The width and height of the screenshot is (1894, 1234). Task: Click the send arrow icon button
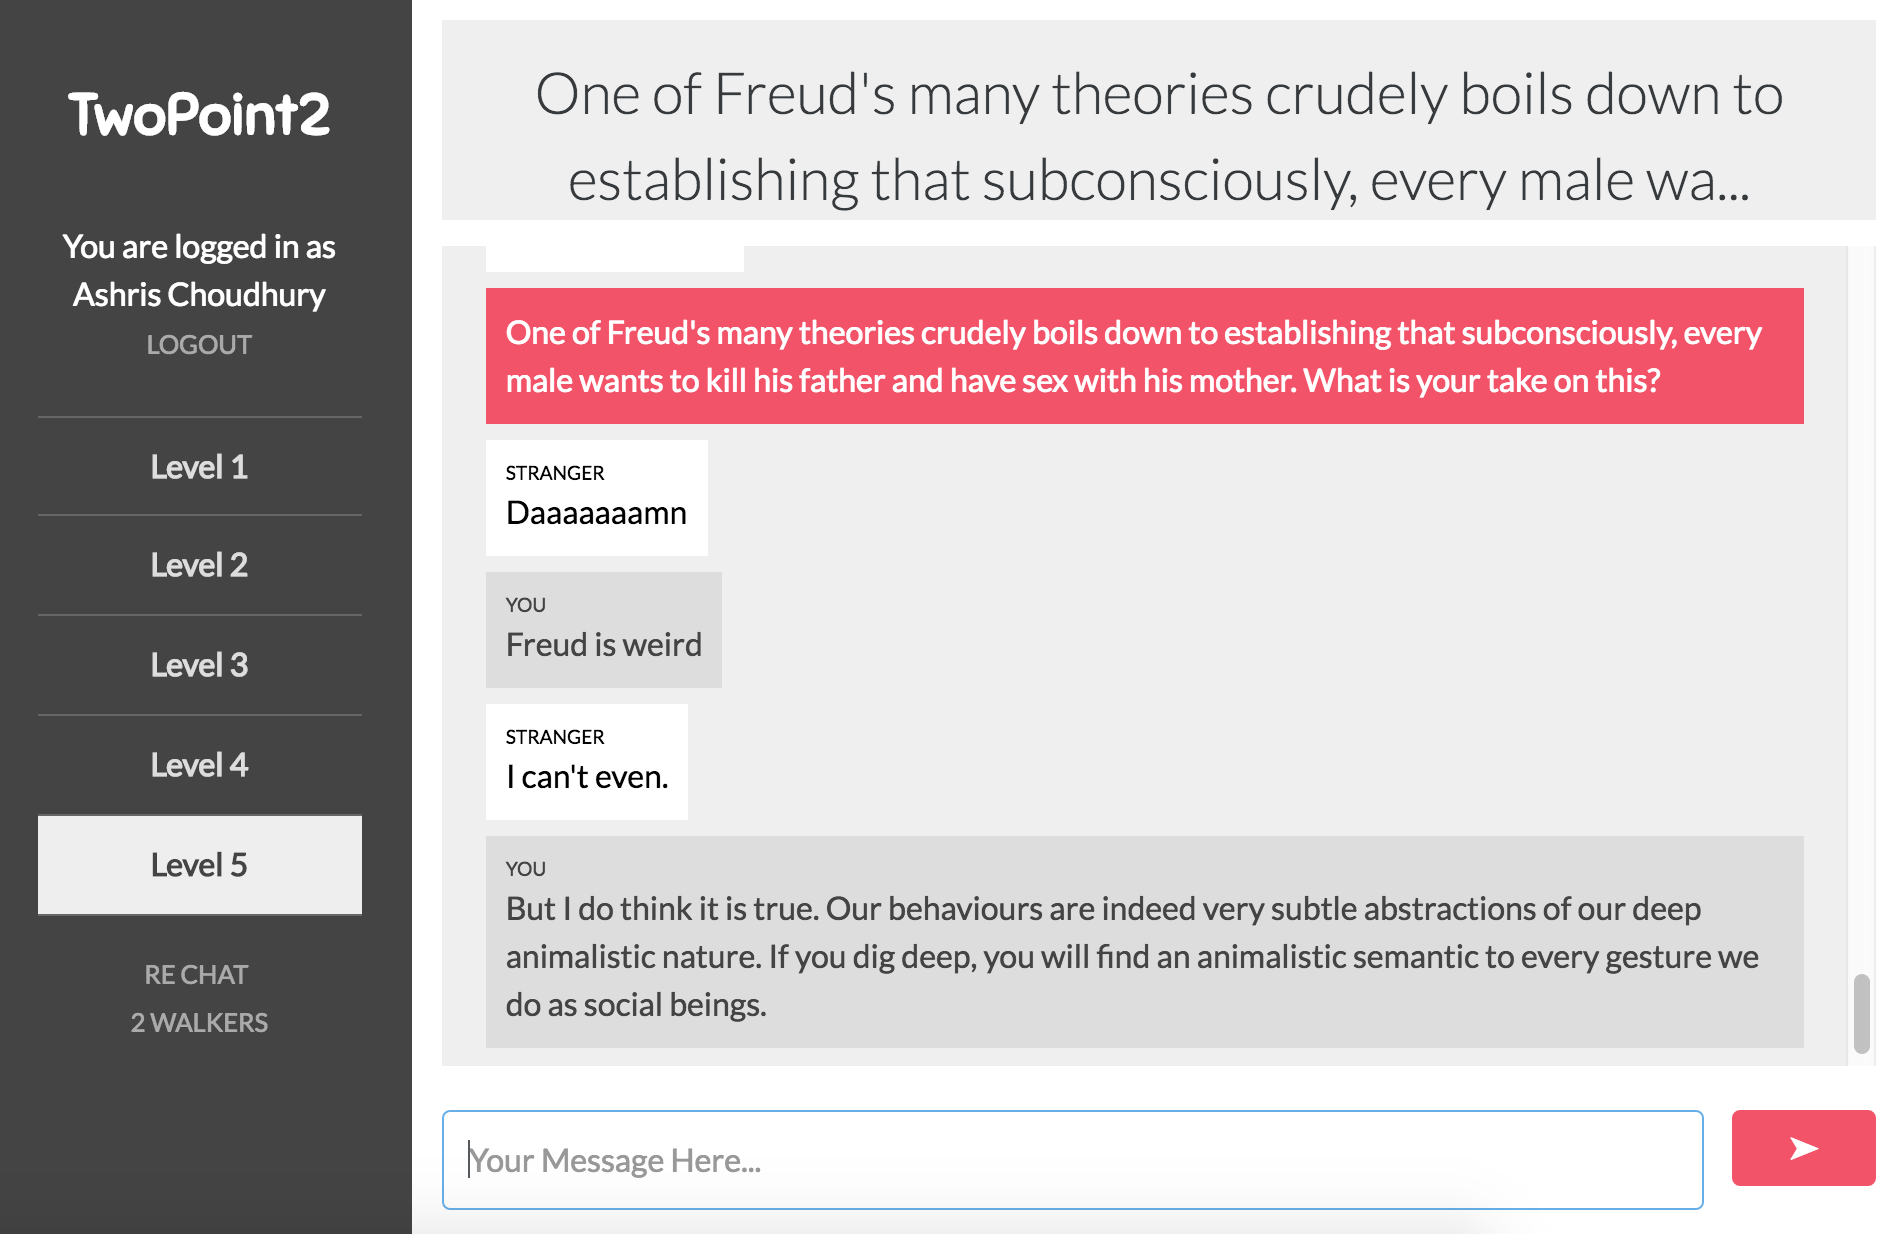coord(1803,1148)
